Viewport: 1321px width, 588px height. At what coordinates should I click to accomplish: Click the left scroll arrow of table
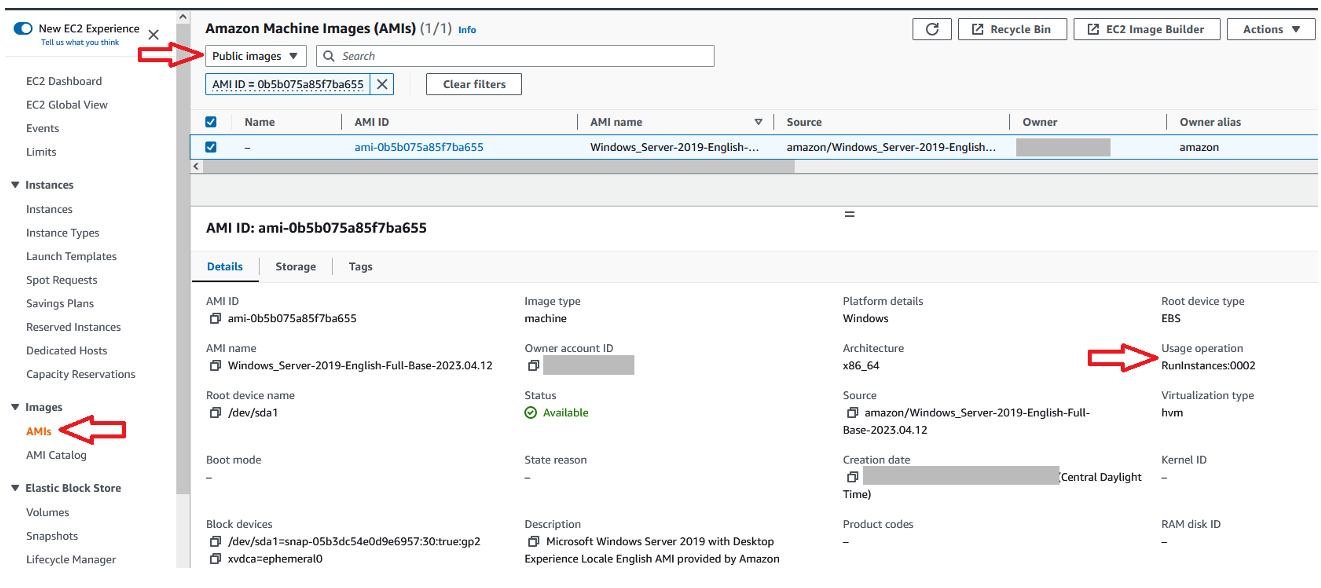195,166
